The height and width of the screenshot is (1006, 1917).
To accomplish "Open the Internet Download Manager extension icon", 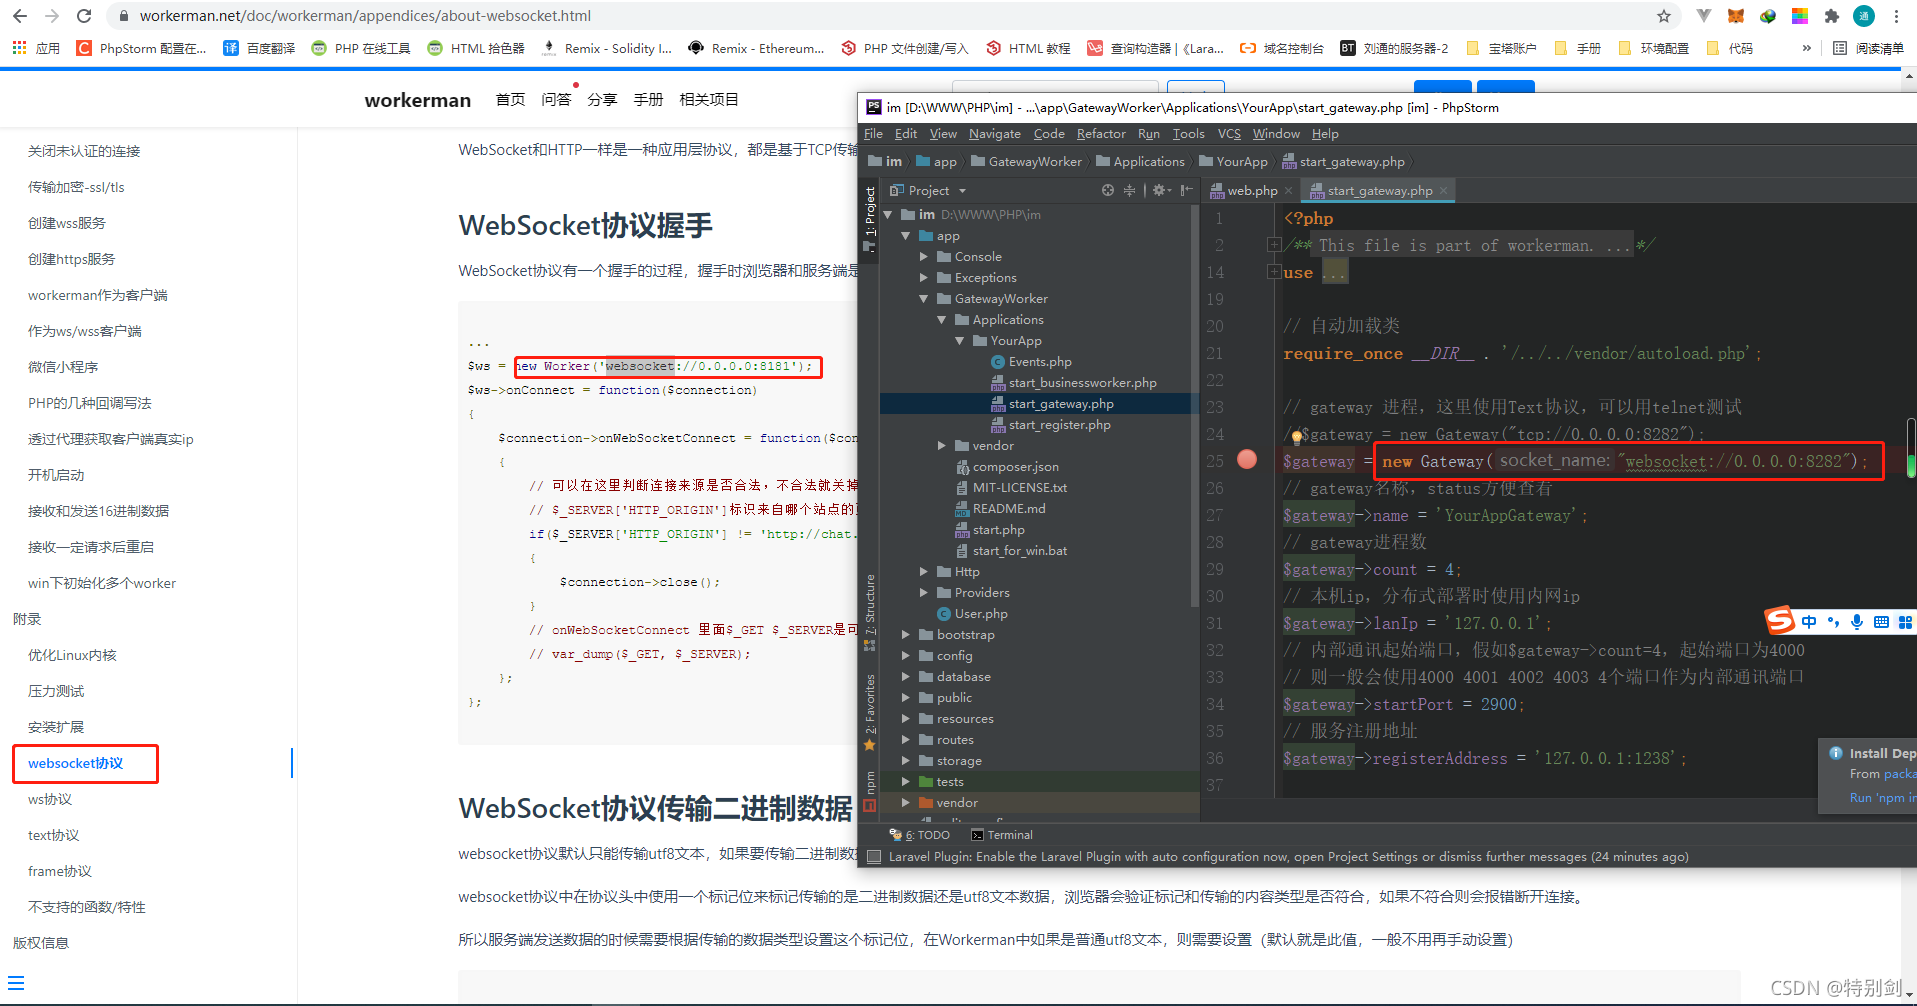I will pyautogui.click(x=1768, y=16).
